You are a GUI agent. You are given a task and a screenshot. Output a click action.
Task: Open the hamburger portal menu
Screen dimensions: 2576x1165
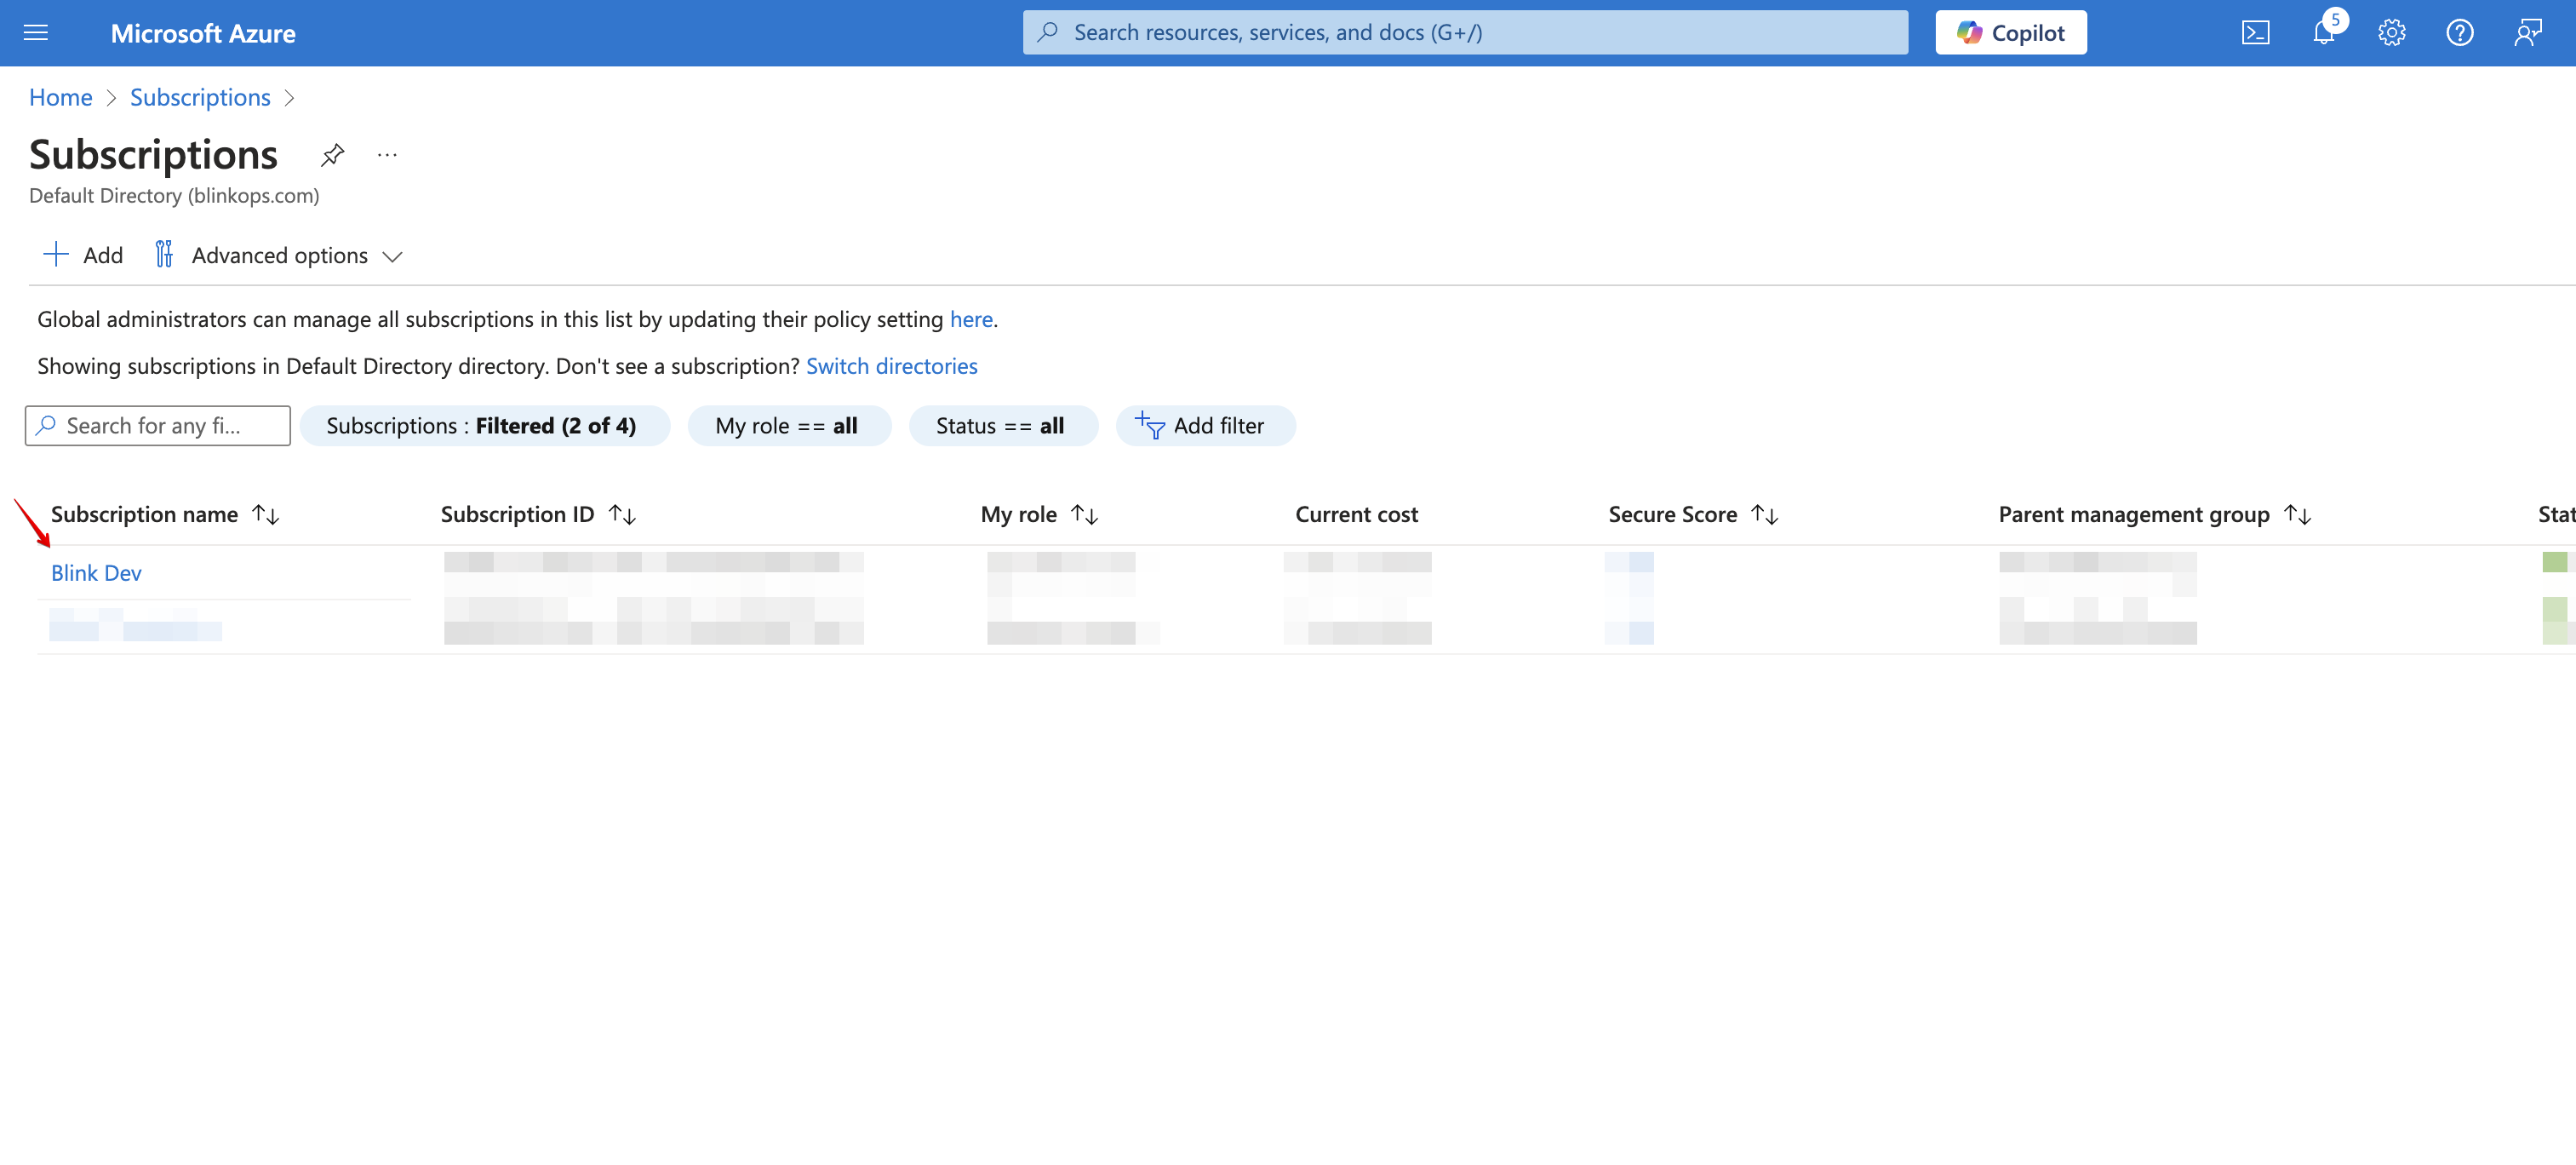coord(36,33)
